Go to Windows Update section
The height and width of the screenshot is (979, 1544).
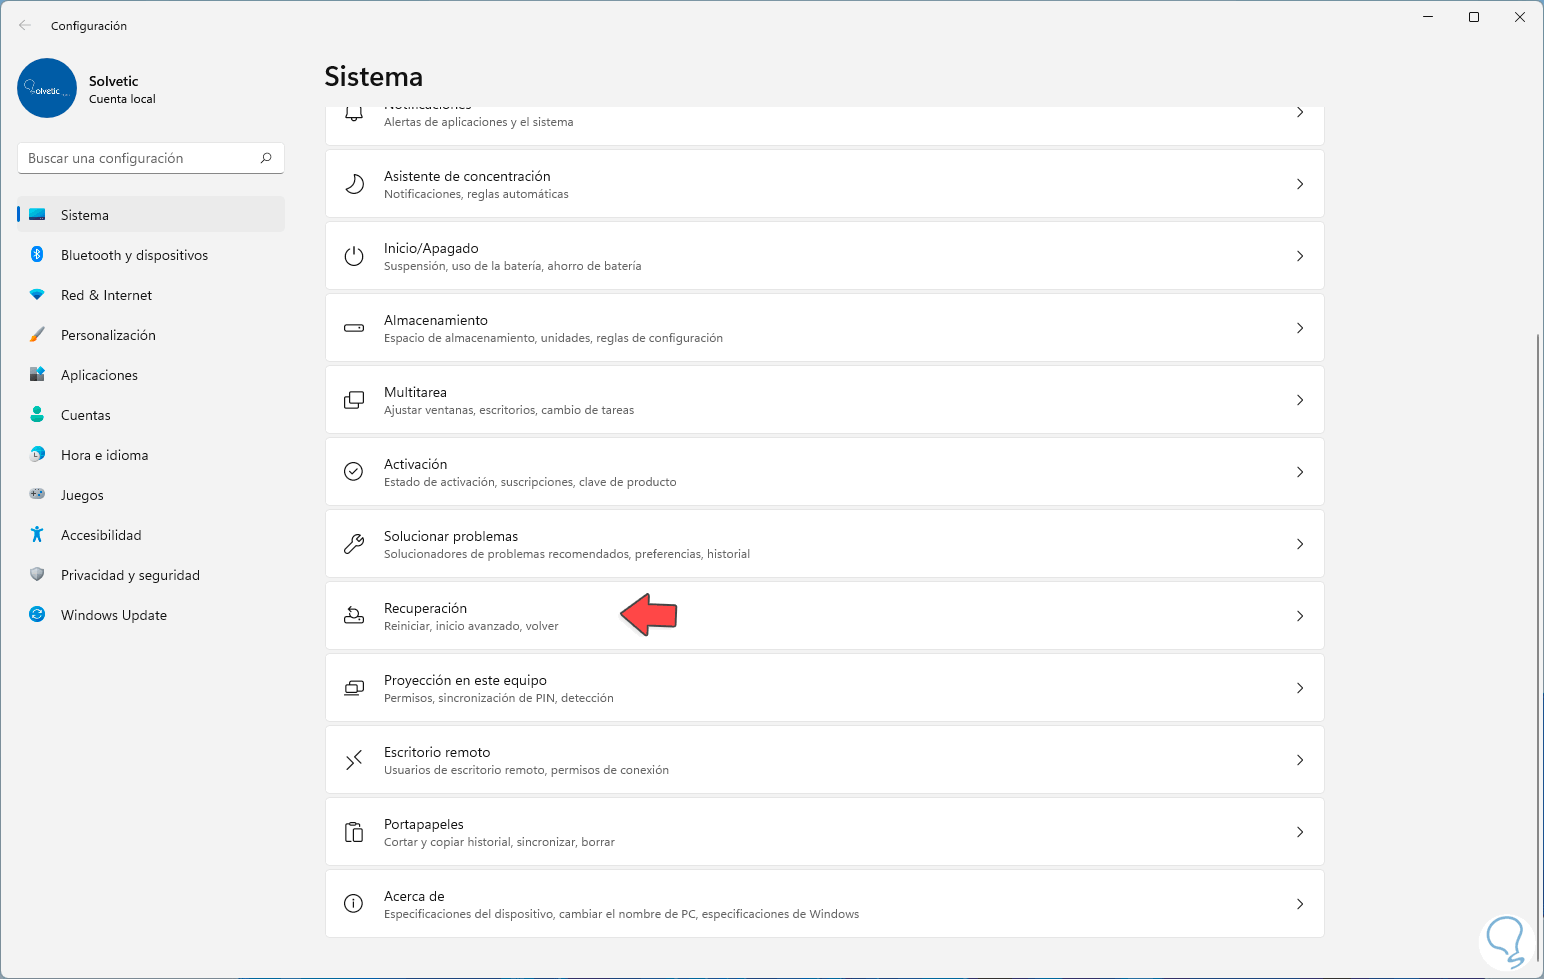(113, 615)
